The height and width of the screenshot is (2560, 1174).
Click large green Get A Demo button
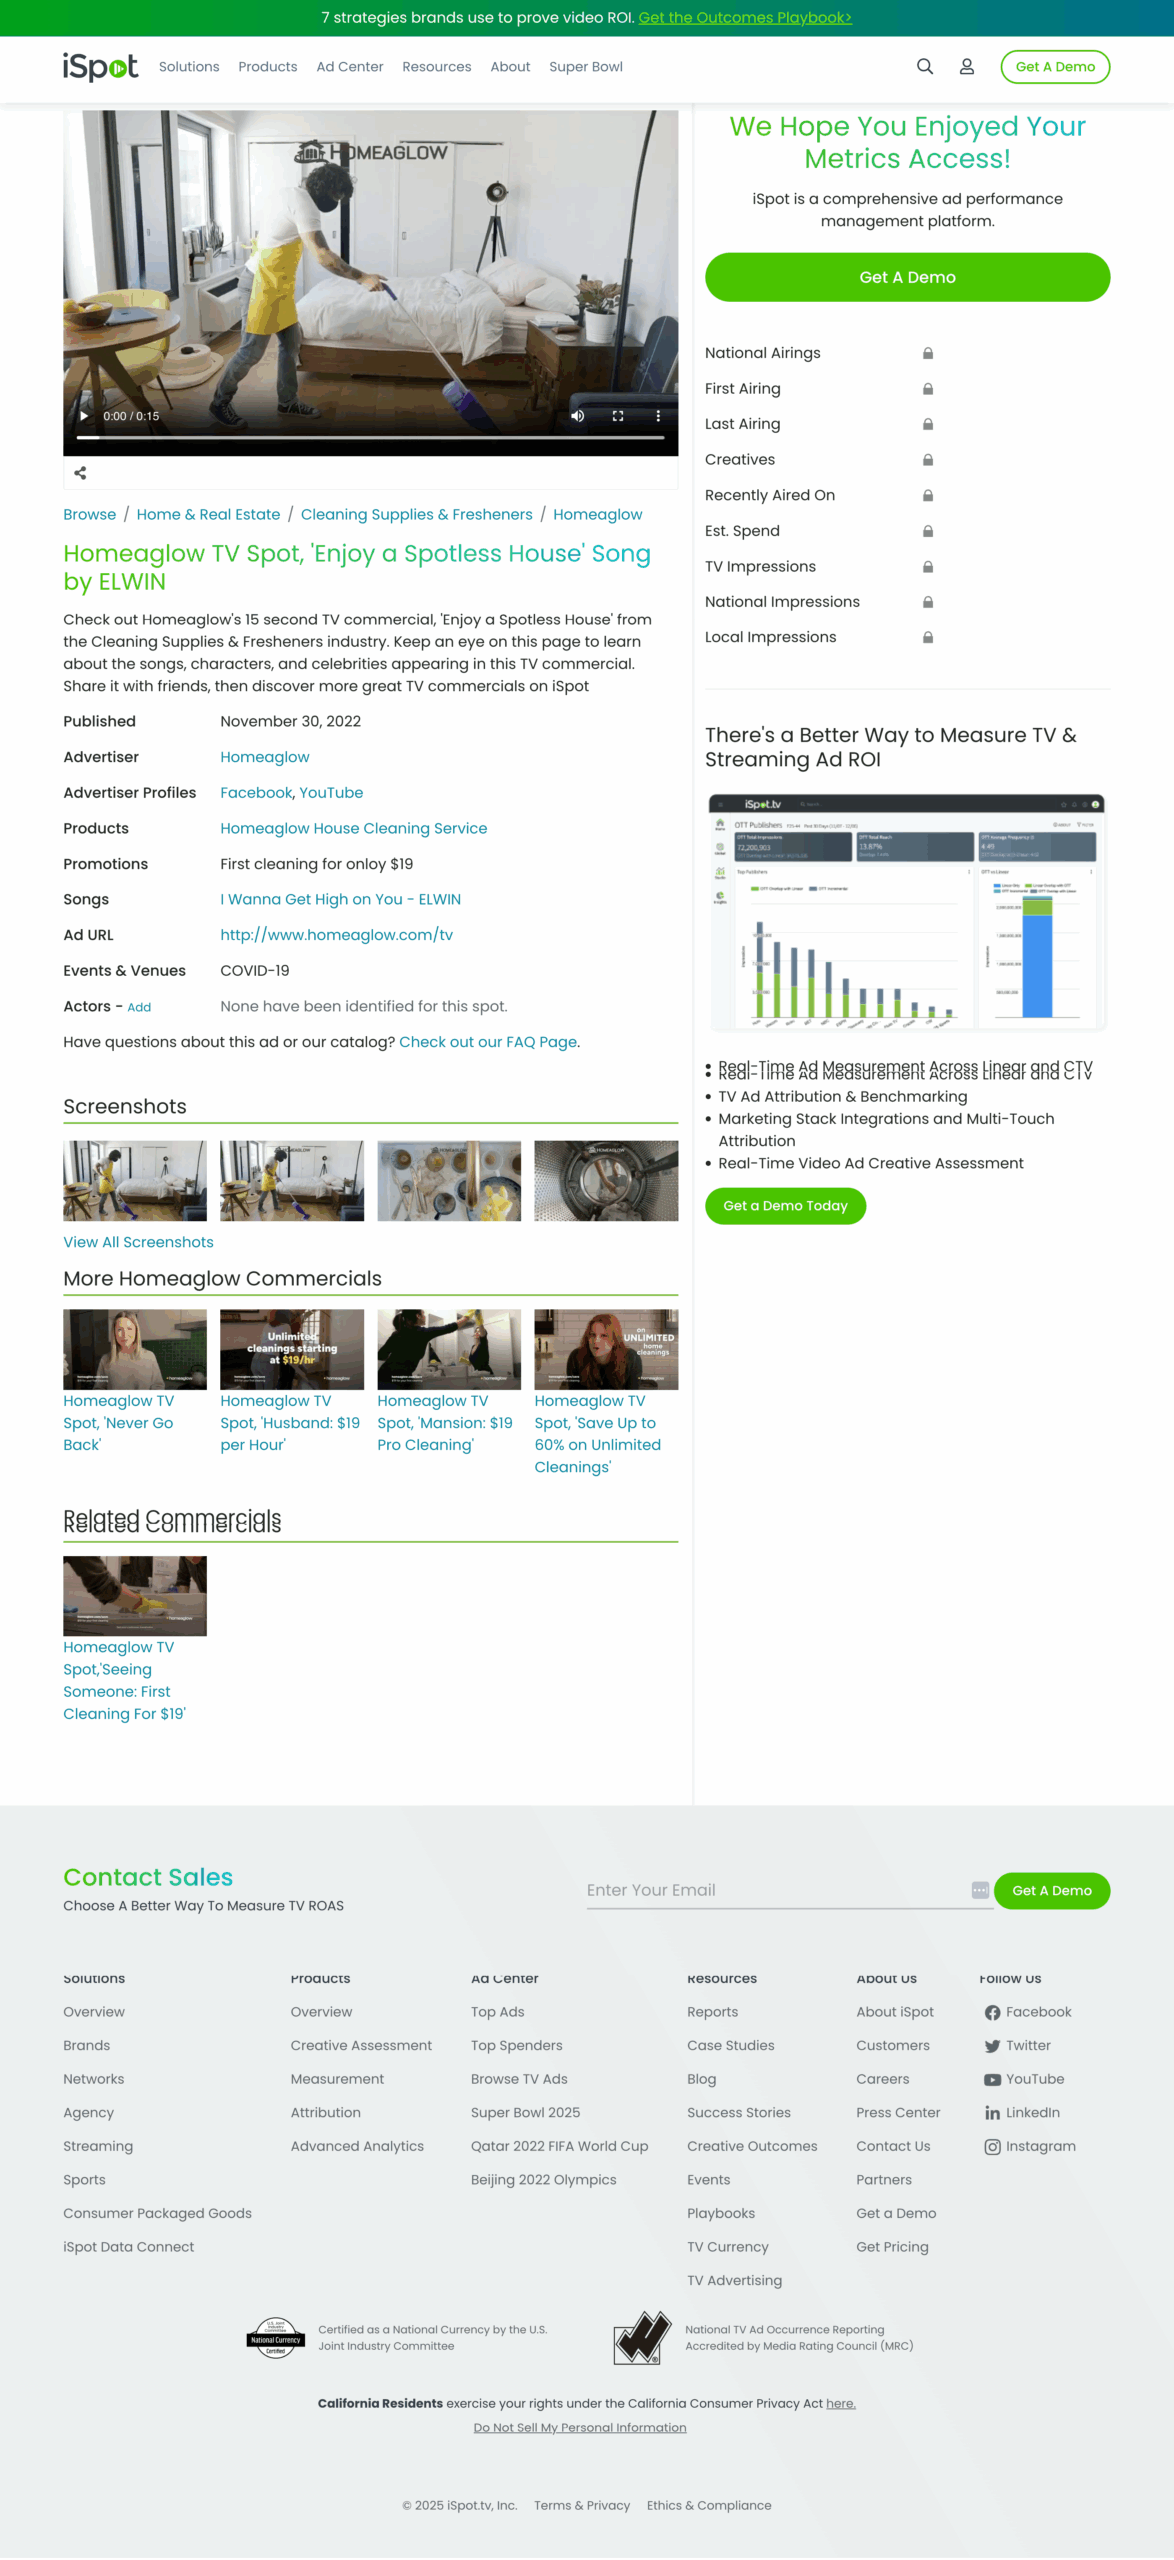click(x=907, y=277)
